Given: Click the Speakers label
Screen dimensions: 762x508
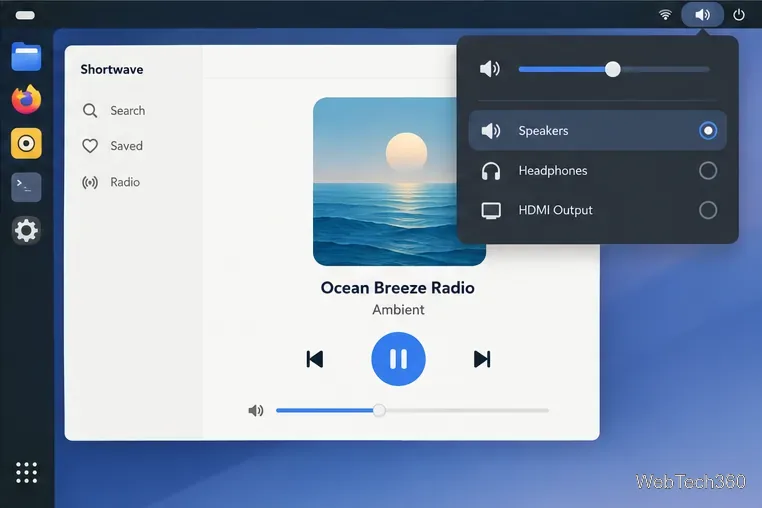Looking at the screenshot, I should [x=543, y=131].
